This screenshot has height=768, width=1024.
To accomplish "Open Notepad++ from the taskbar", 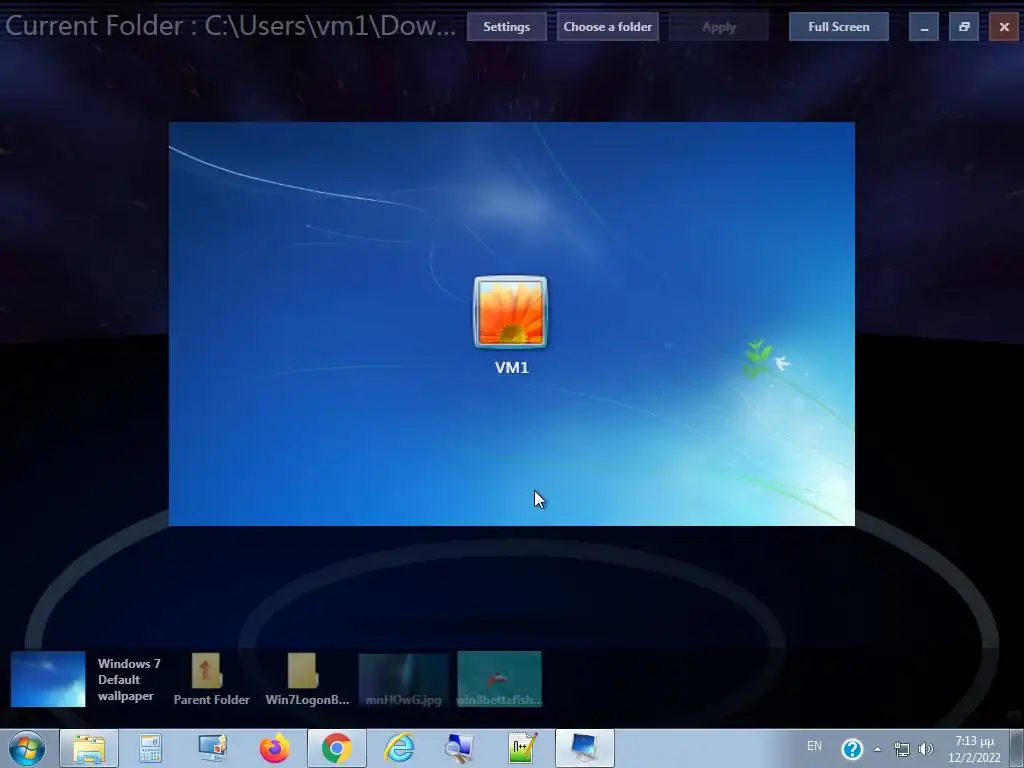I will pos(522,748).
